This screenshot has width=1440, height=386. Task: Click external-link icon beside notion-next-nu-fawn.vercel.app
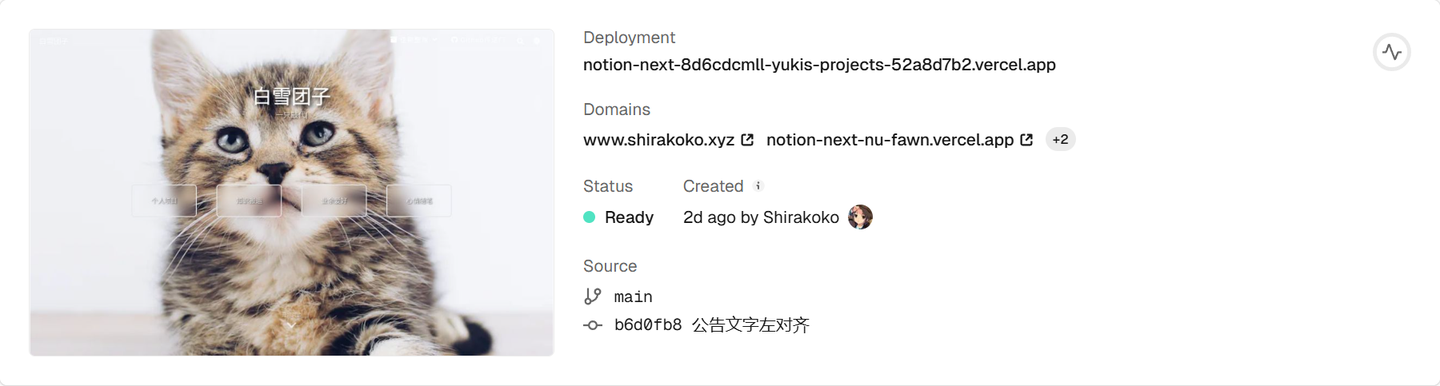pyautogui.click(x=1026, y=140)
